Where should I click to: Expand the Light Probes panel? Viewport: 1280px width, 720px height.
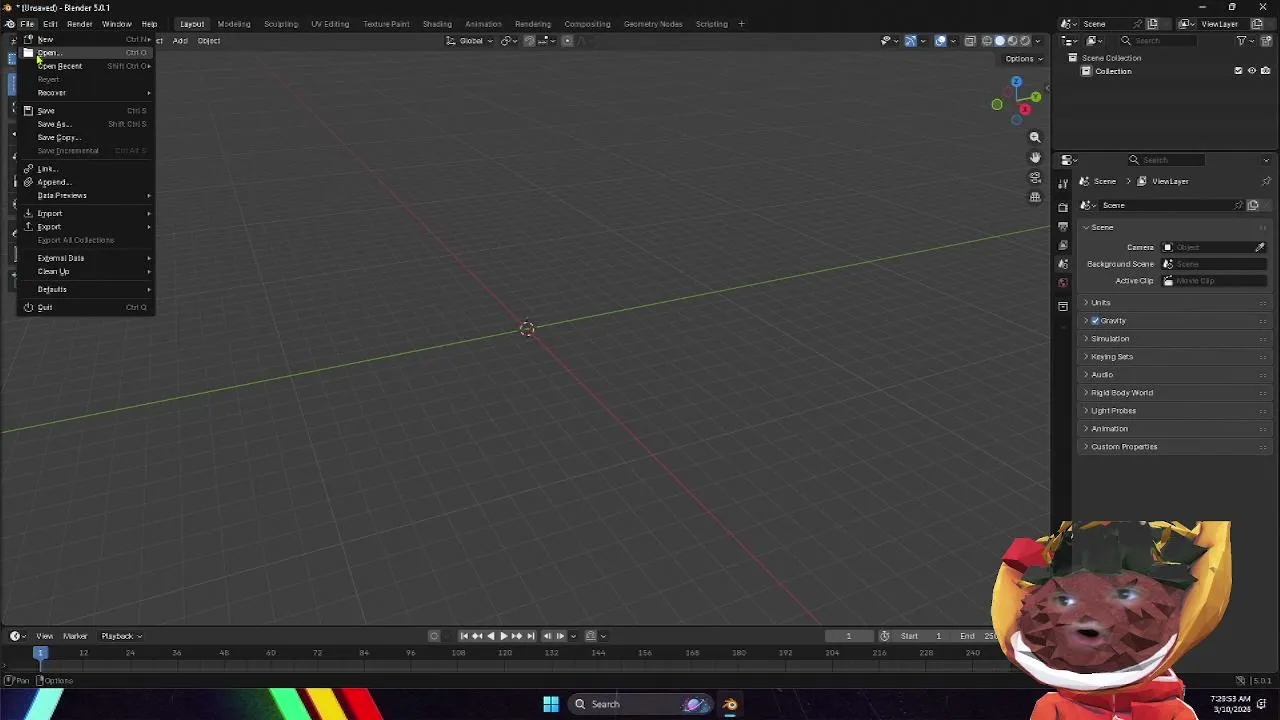click(1173, 411)
